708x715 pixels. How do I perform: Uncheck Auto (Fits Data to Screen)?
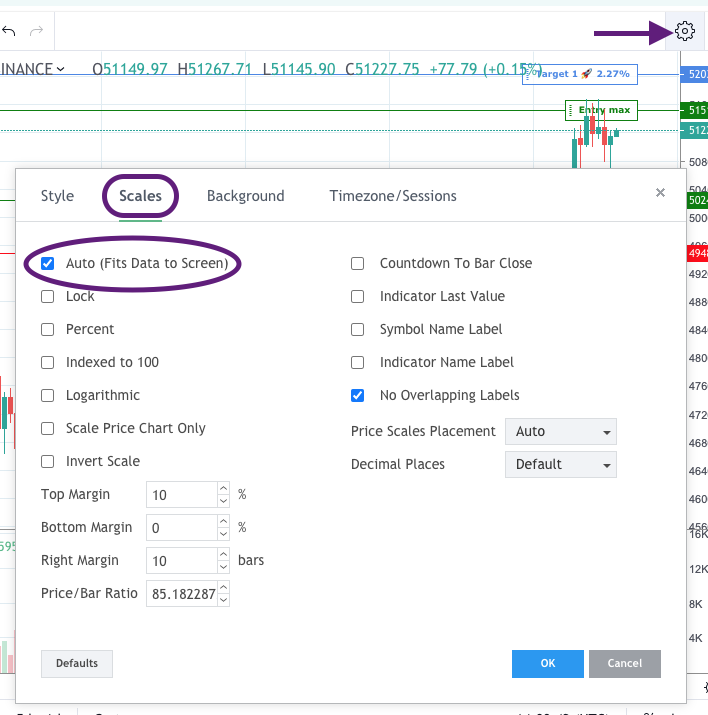[x=48, y=264]
